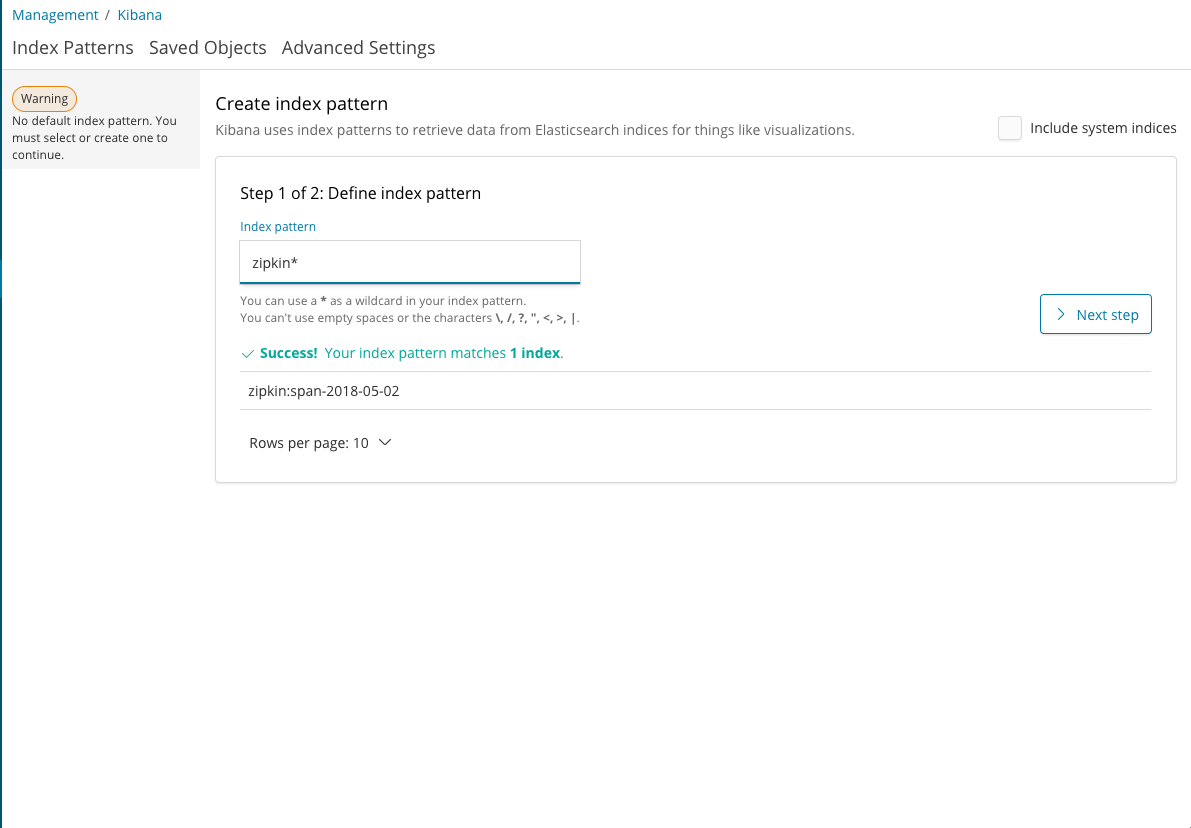Click the Step 1 of 2 heading
1191x828 pixels.
[x=361, y=193]
